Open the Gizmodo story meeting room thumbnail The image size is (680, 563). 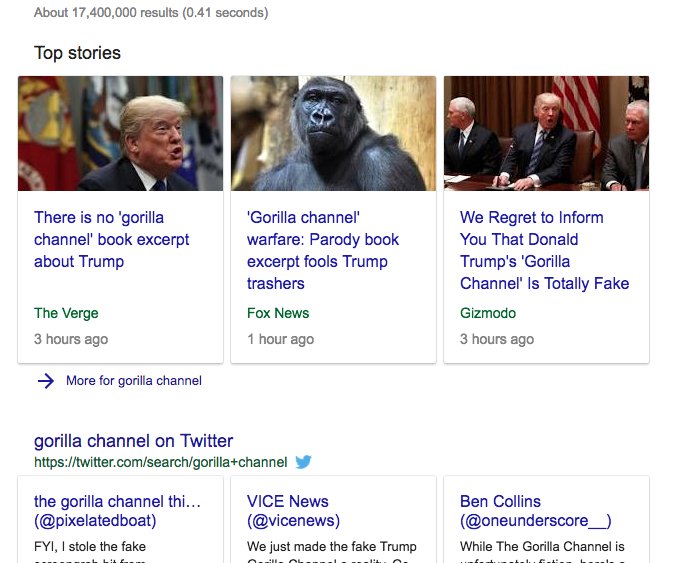[546, 133]
